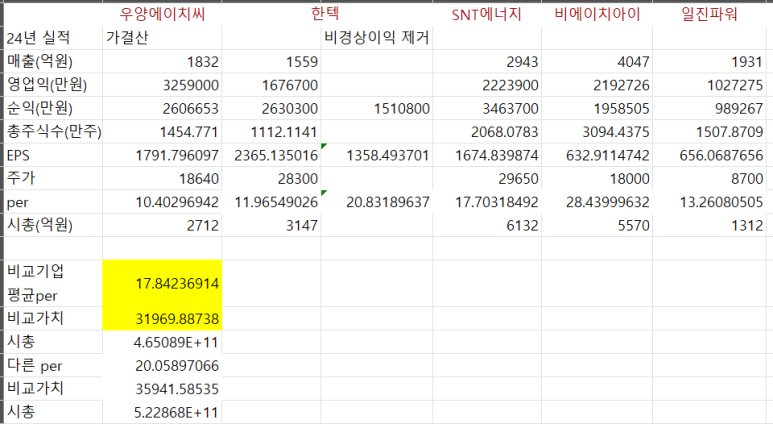Image resolution: width=773 pixels, height=424 pixels.
Task: Select the SNT에너지 header cell
Action: tap(487, 14)
